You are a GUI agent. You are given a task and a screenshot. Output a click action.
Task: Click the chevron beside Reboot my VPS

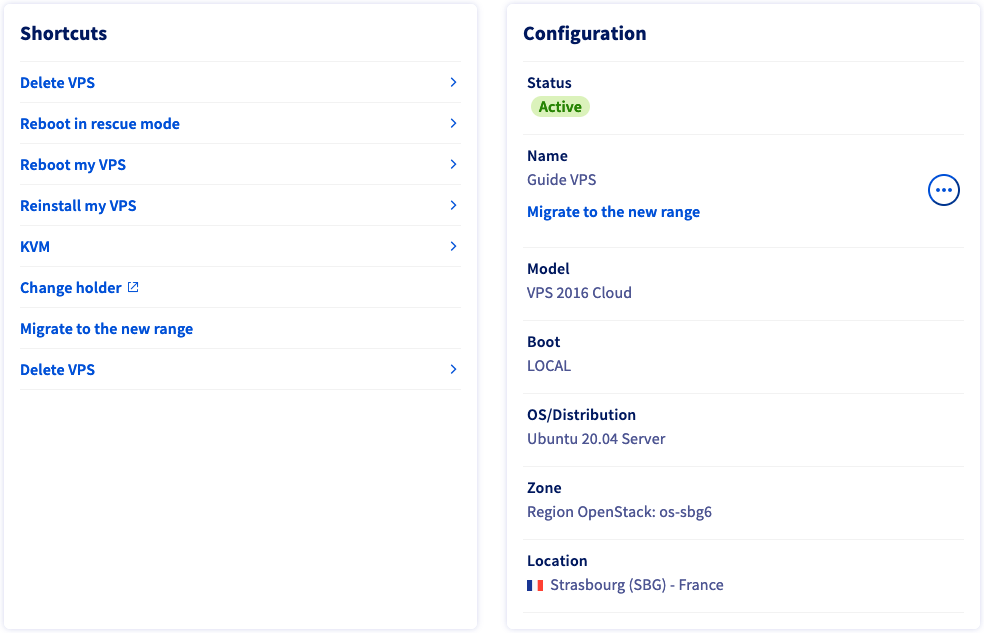pos(453,164)
